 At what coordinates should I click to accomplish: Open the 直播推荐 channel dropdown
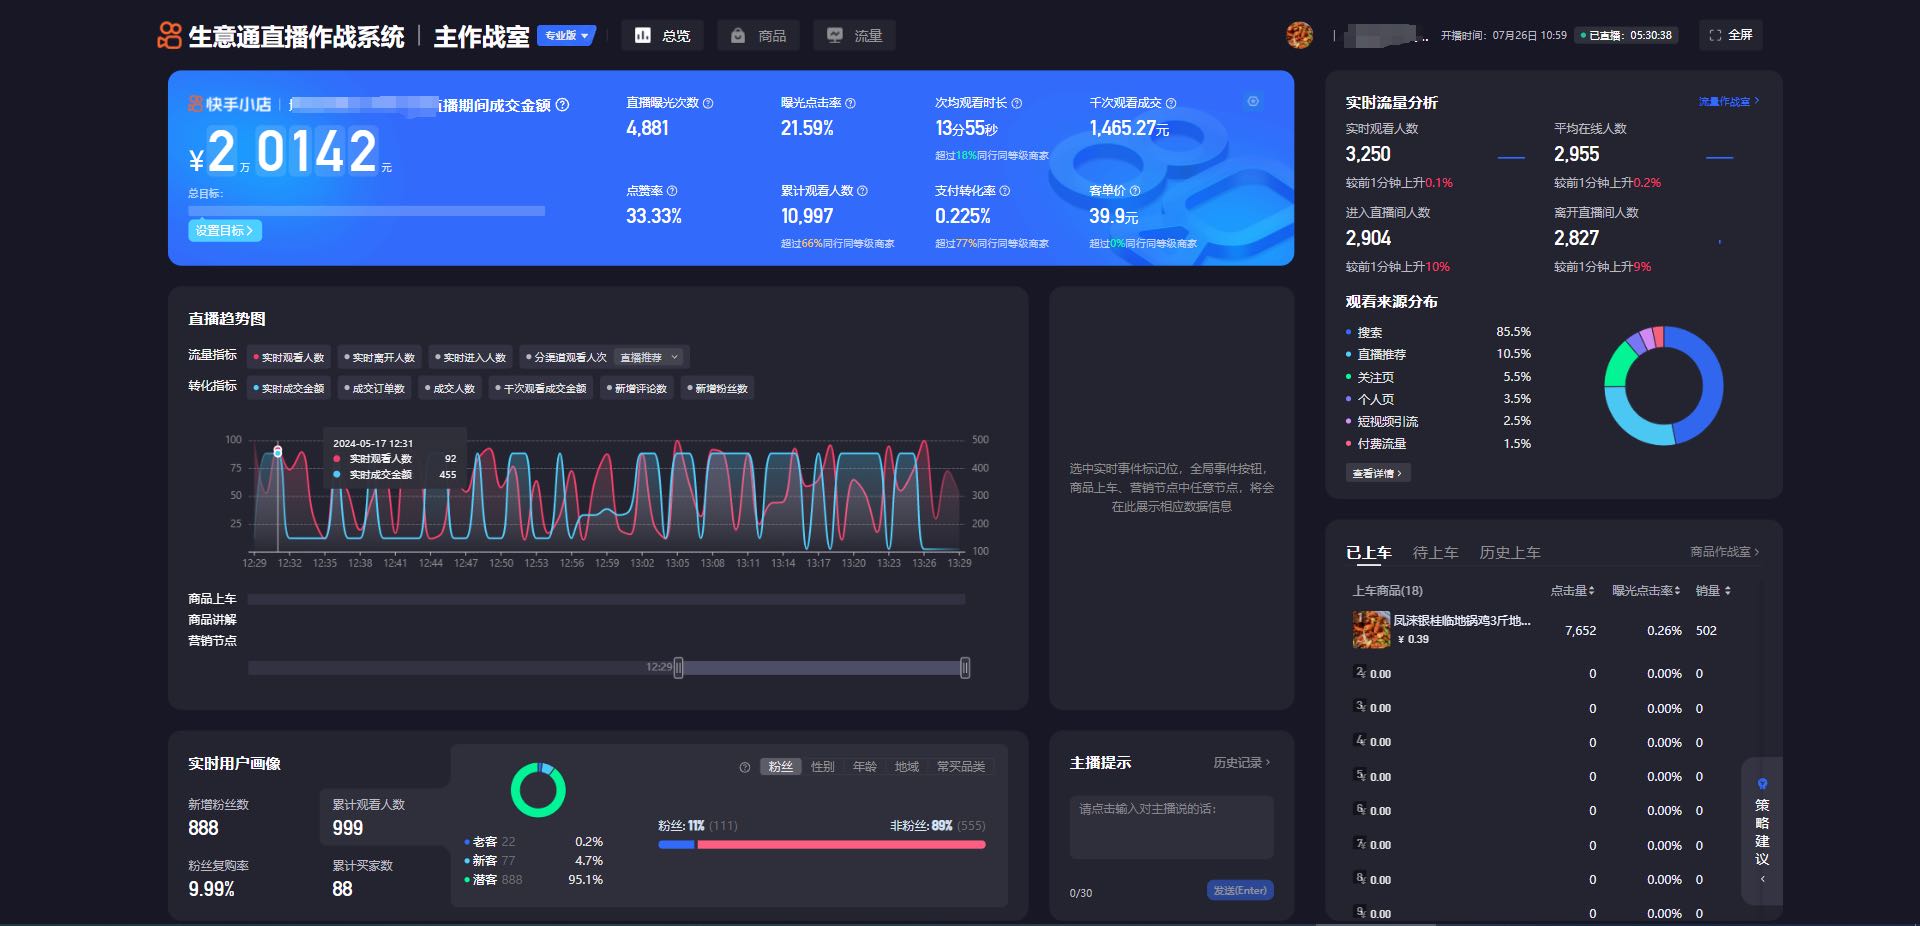pyautogui.click(x=649, y=357)
